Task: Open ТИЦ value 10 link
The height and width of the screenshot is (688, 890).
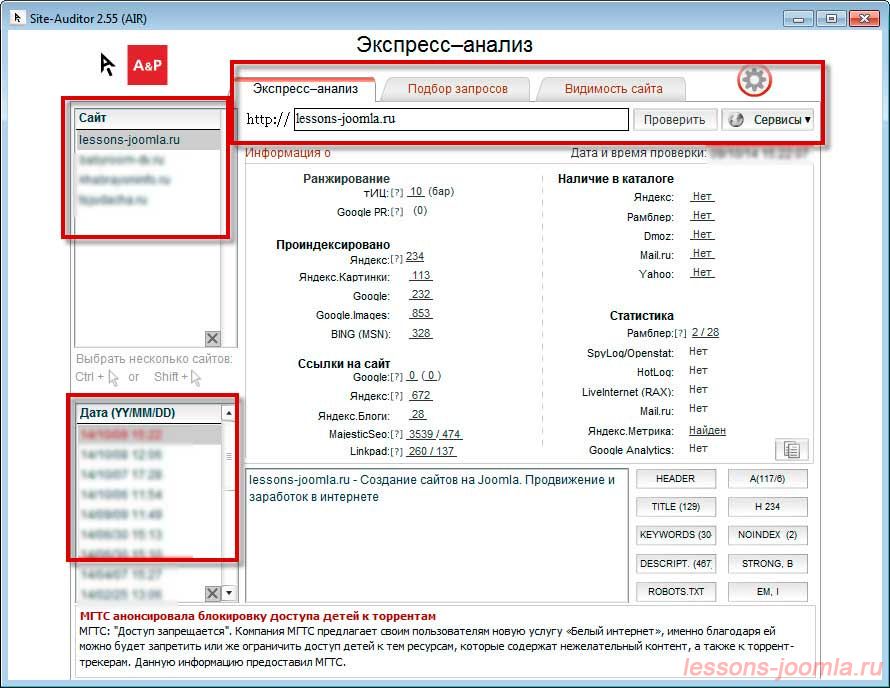Action: [x=416, y=192]
